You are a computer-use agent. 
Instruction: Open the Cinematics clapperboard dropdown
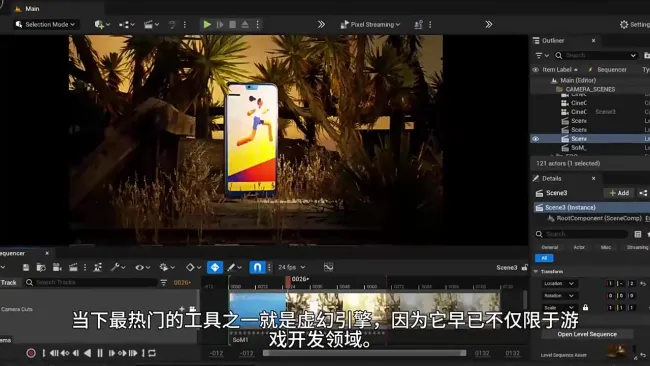click(x=151, y=24)
